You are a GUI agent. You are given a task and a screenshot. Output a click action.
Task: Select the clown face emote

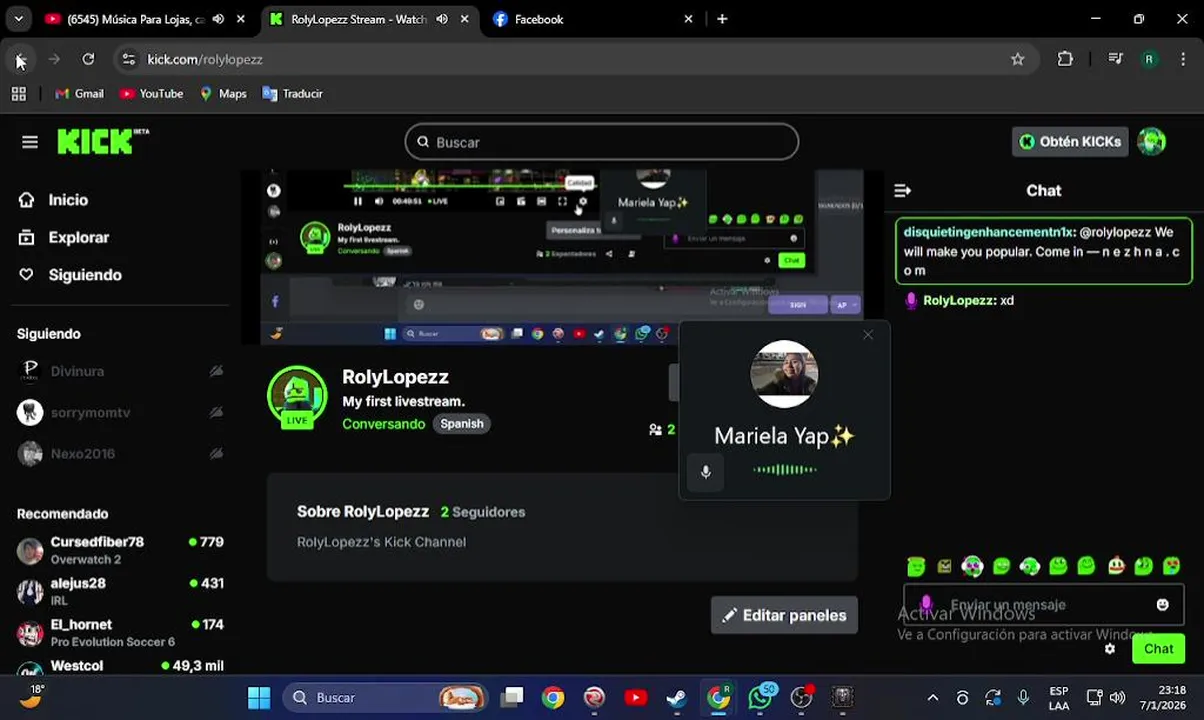tap(1116, 567)
